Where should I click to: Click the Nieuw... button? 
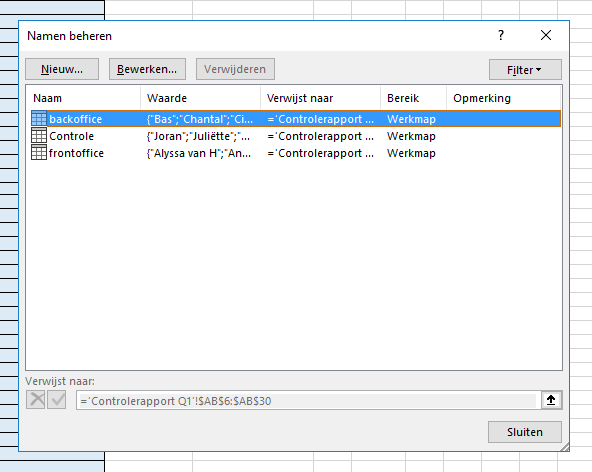coord(62,69)
